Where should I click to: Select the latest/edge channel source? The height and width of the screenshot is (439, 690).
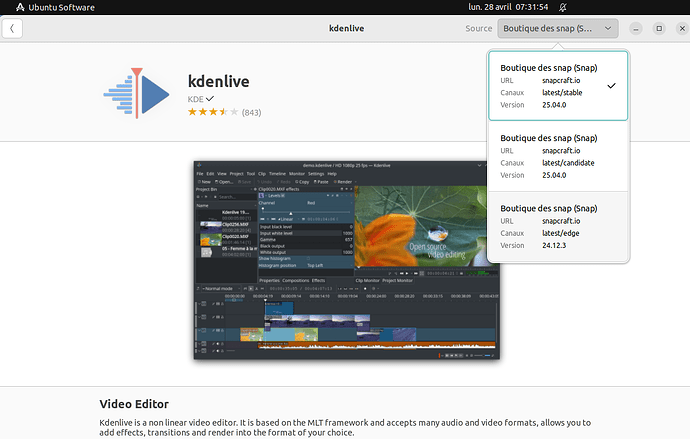pyautogui.click(x=558, y=227)
